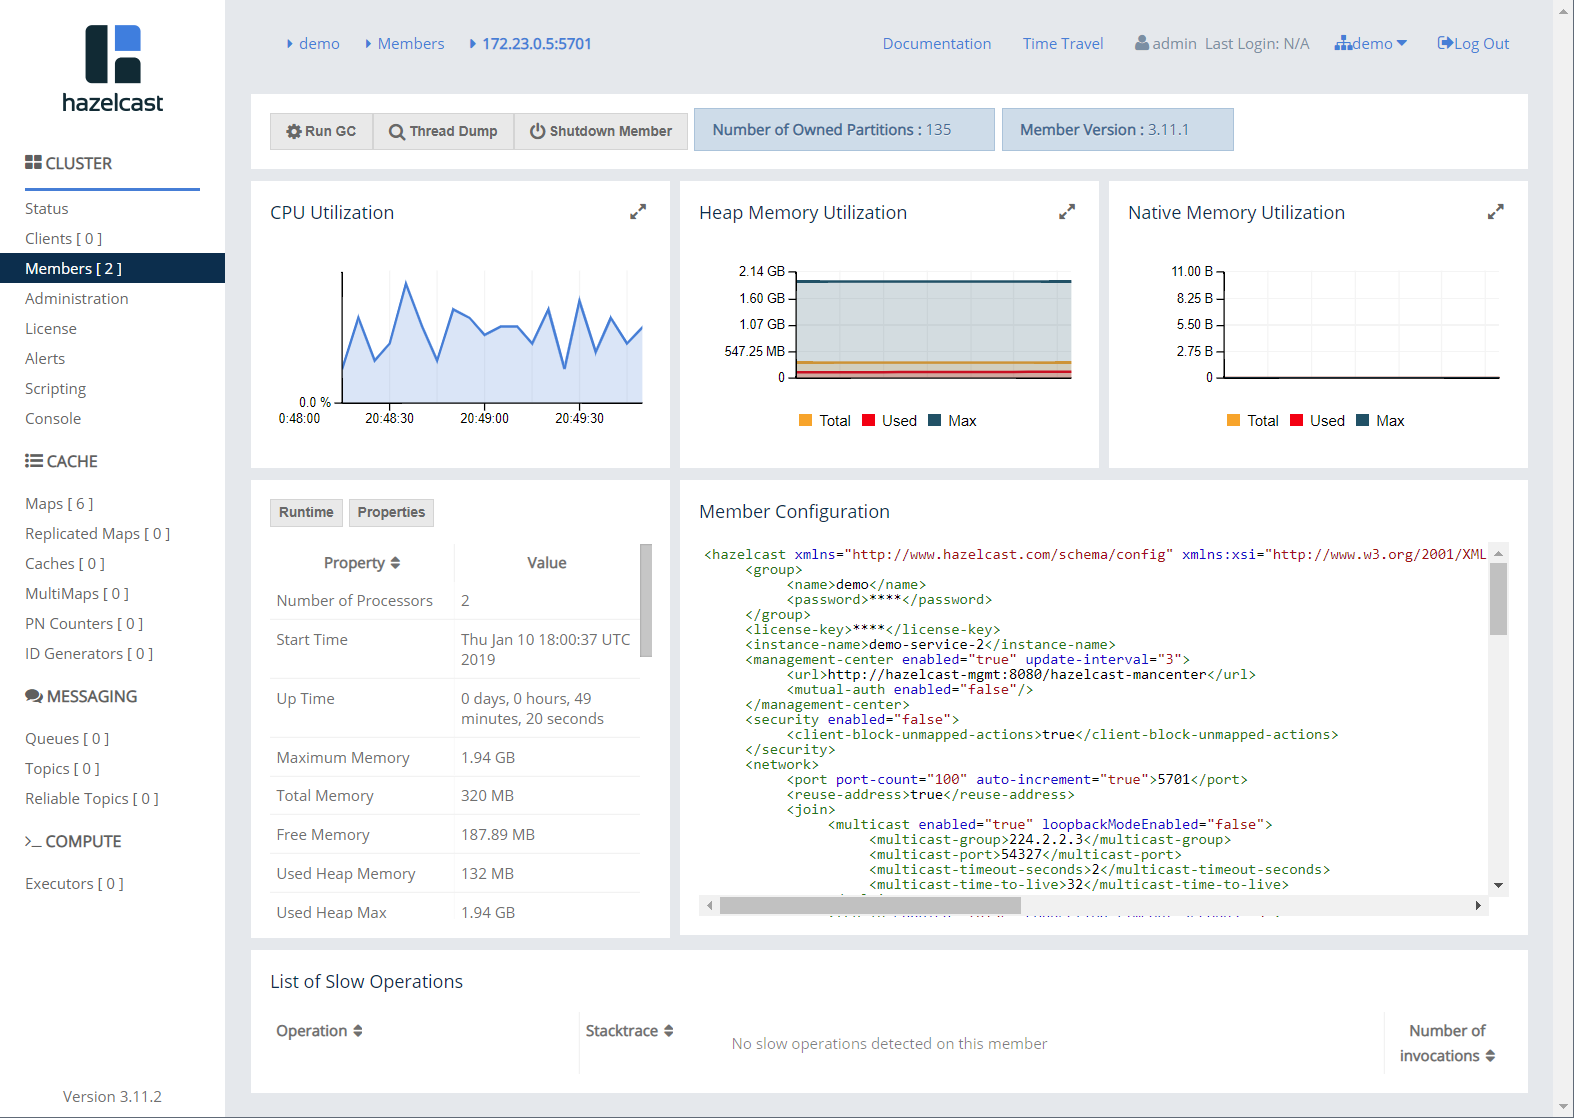Open PN Counters [ 0 ]
Viewport: 1574px width, 1118px height.
pyautogui.click(x=84, y=623)
